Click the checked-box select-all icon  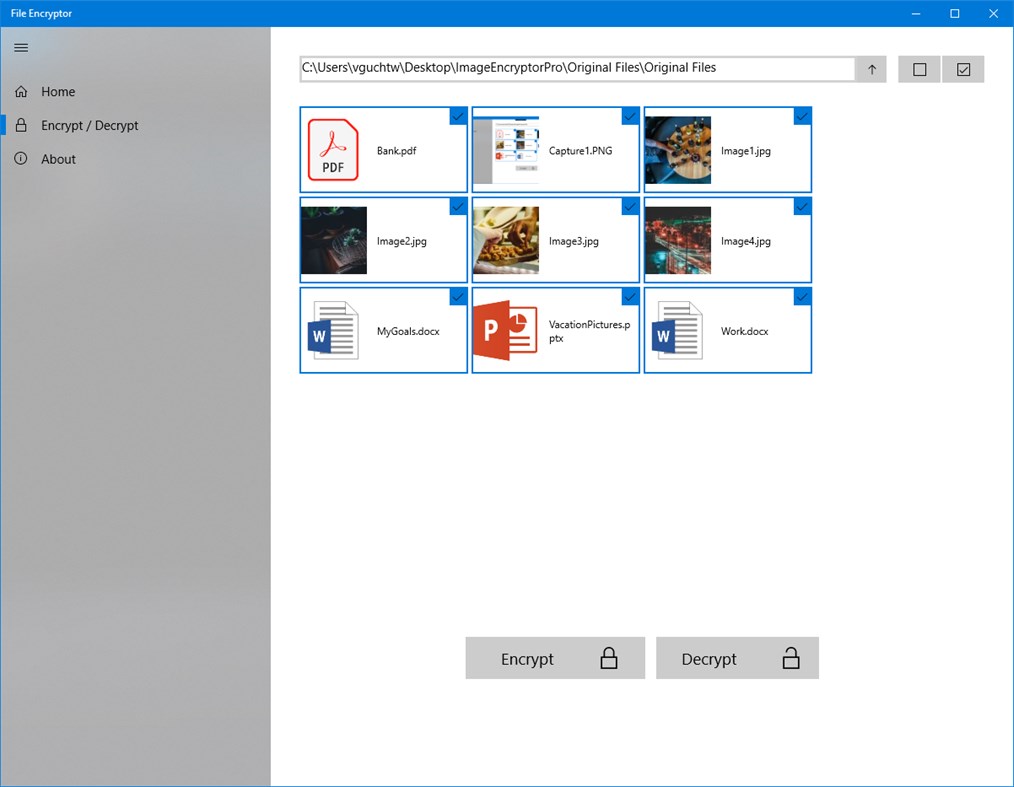pyautogui.click(x=961, y=68)
